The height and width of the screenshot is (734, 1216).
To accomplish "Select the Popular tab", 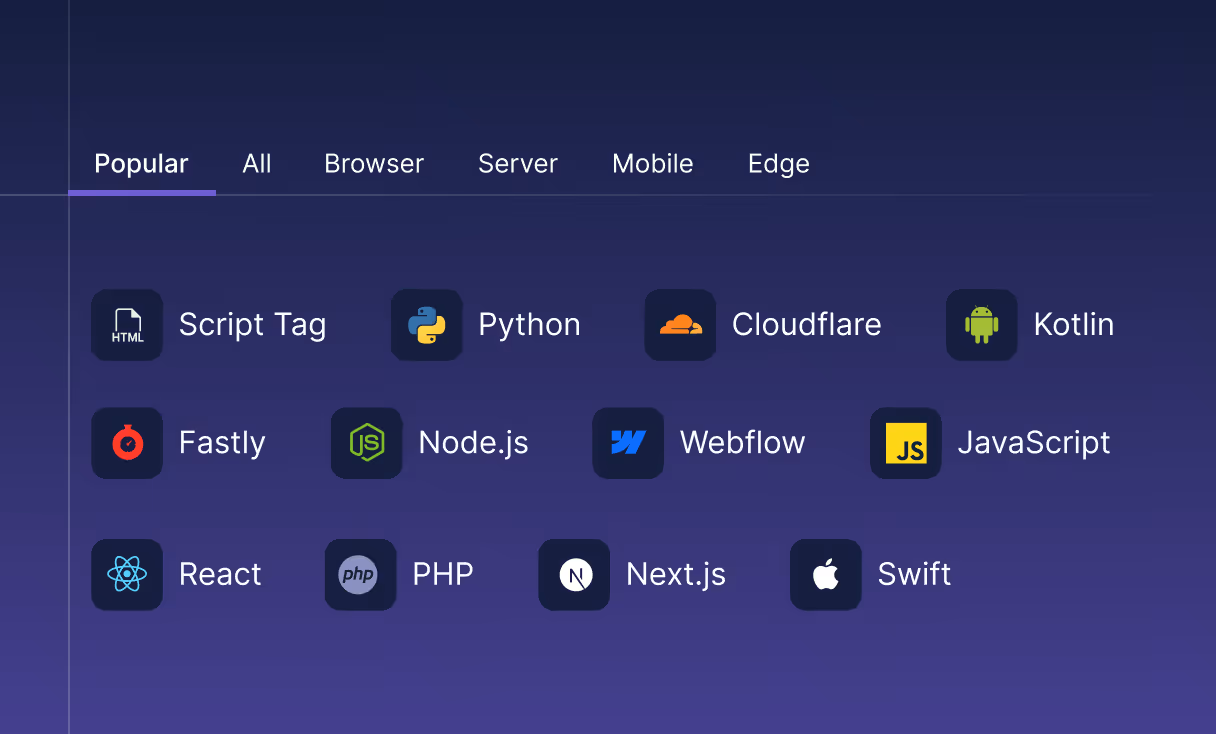I will click(141, 163).
